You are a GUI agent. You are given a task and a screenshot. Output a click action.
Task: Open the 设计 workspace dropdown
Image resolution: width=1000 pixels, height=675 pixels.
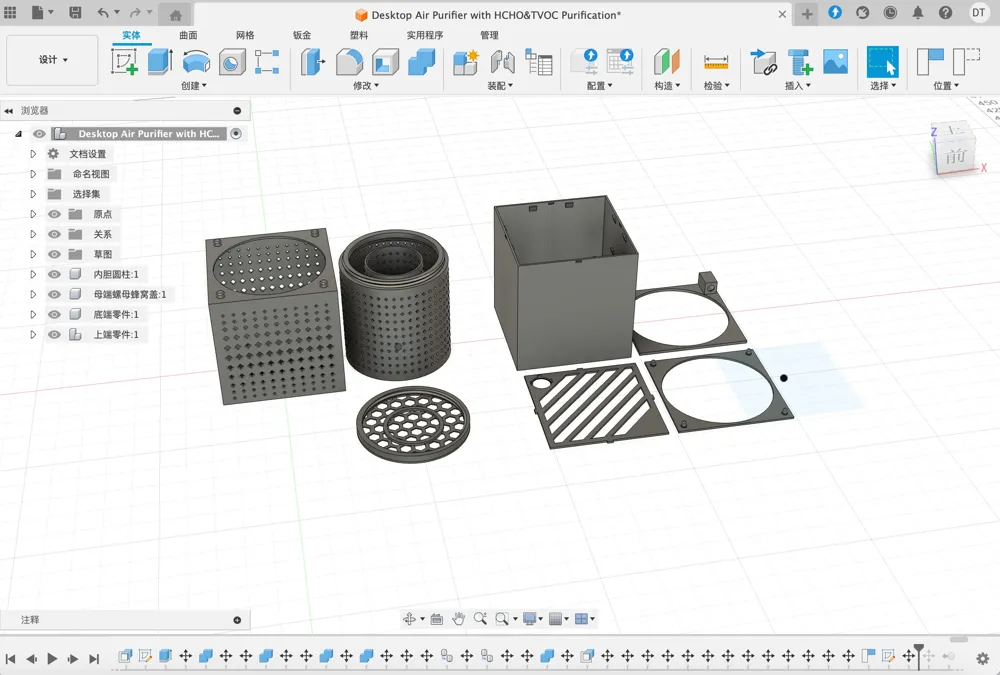(52, 60)
